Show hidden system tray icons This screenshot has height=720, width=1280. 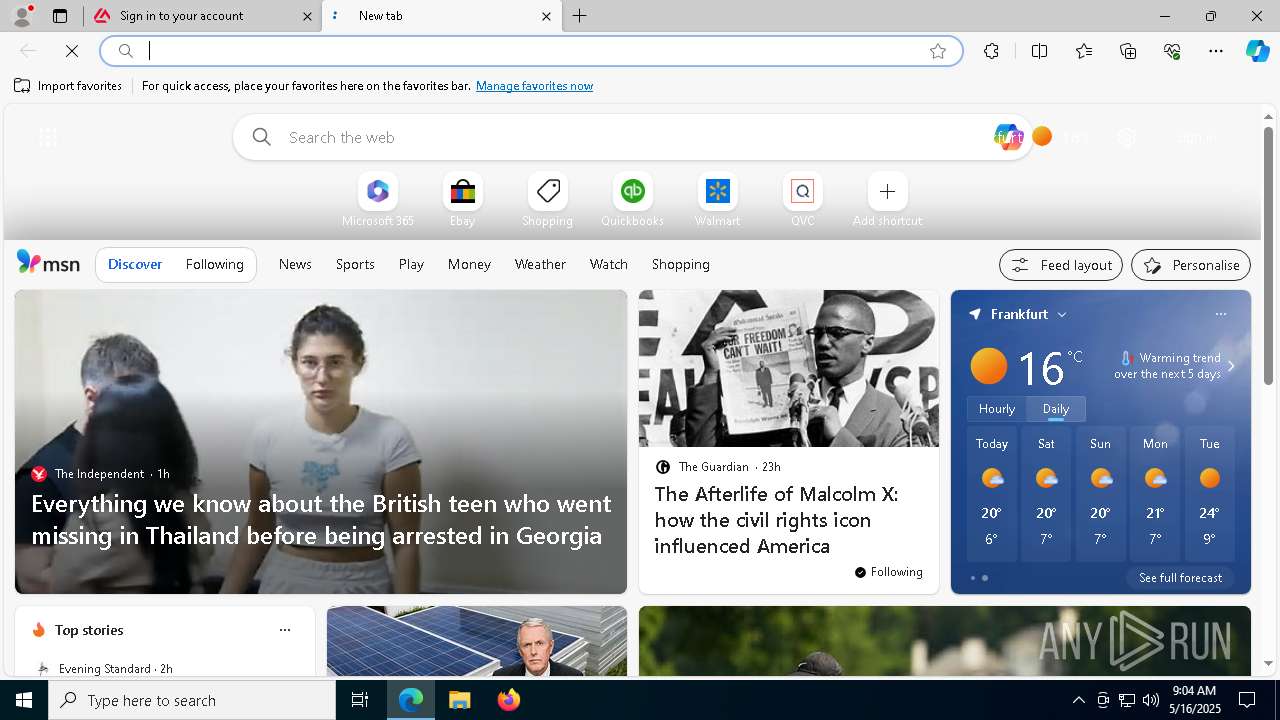pyautogui.click(x=1078, y=700)
